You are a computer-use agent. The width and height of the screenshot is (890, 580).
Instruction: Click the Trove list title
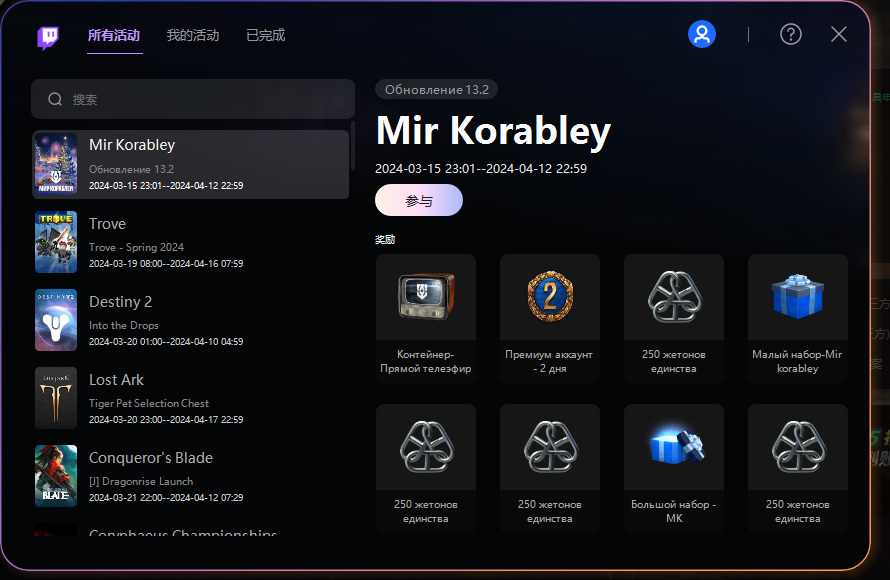tap(107, 224)
